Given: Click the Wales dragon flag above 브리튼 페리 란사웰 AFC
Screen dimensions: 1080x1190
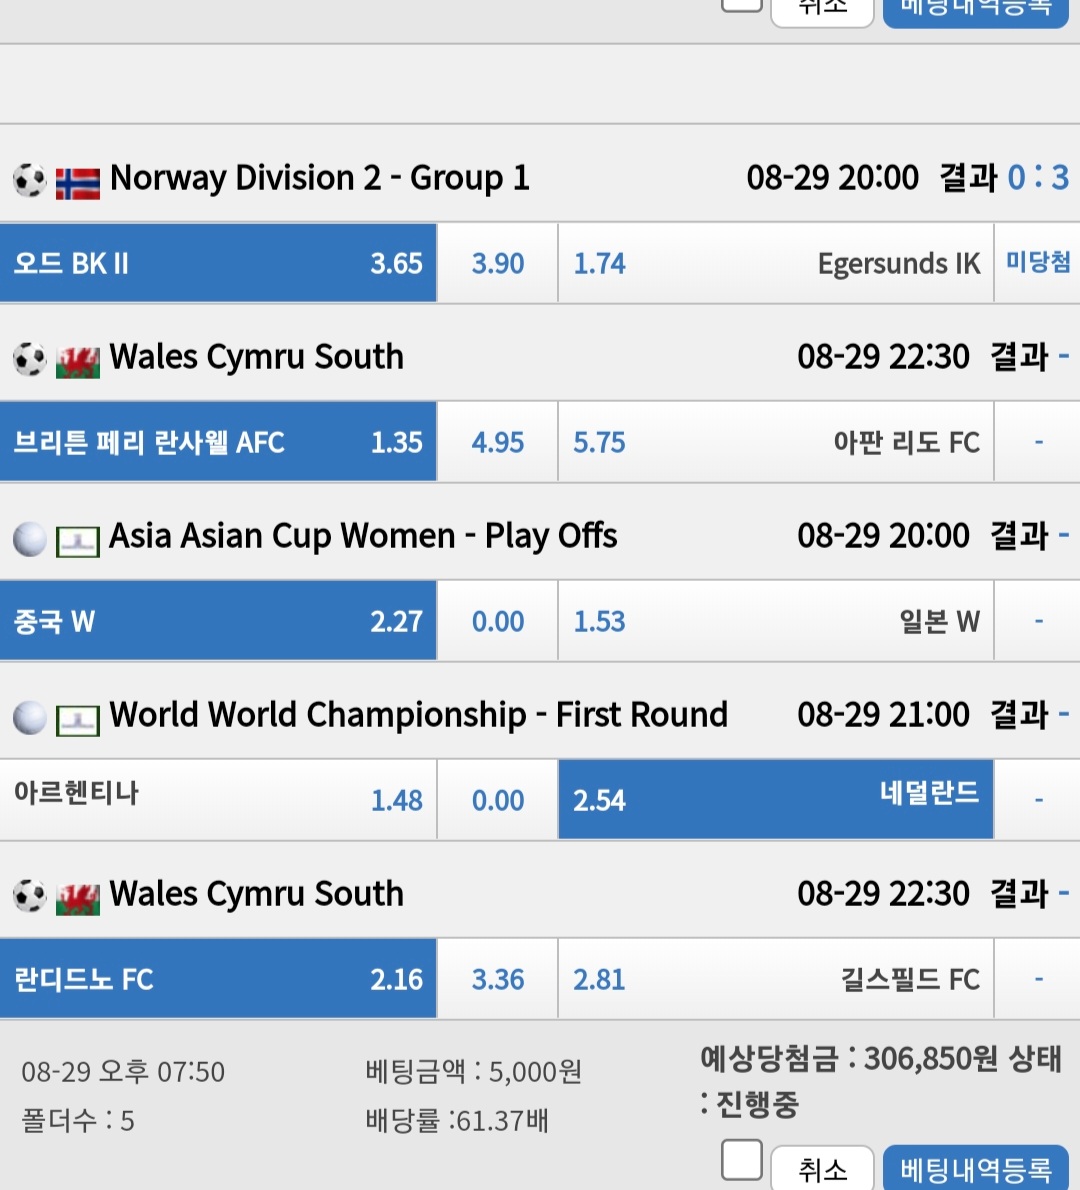Looking at the screenshot, I should coord(77,361).
